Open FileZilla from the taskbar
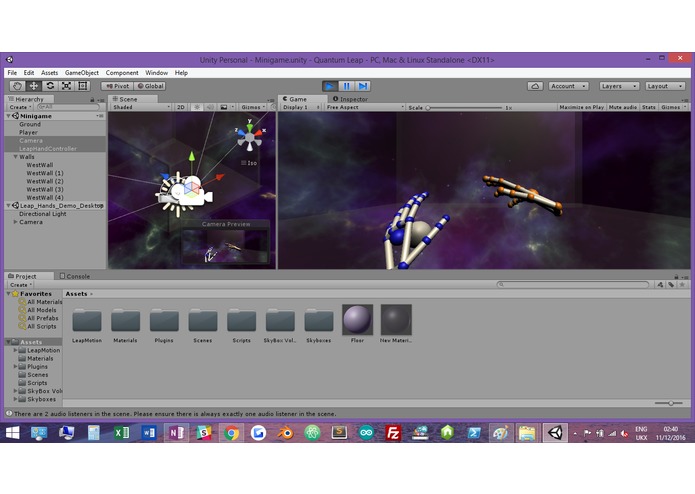This screenshot has height=494, width=695. coord(393,432)
